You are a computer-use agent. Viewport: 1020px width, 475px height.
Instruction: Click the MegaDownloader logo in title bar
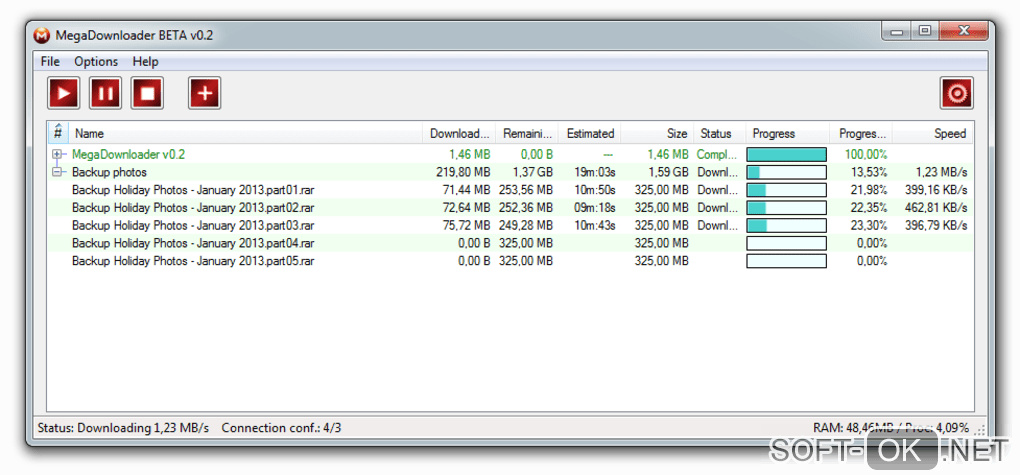[x=41, y=35]
